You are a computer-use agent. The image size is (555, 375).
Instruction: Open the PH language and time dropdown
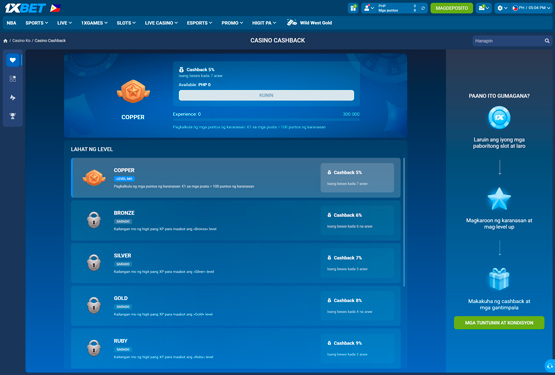pyautogui.click(x=531, y=8)
